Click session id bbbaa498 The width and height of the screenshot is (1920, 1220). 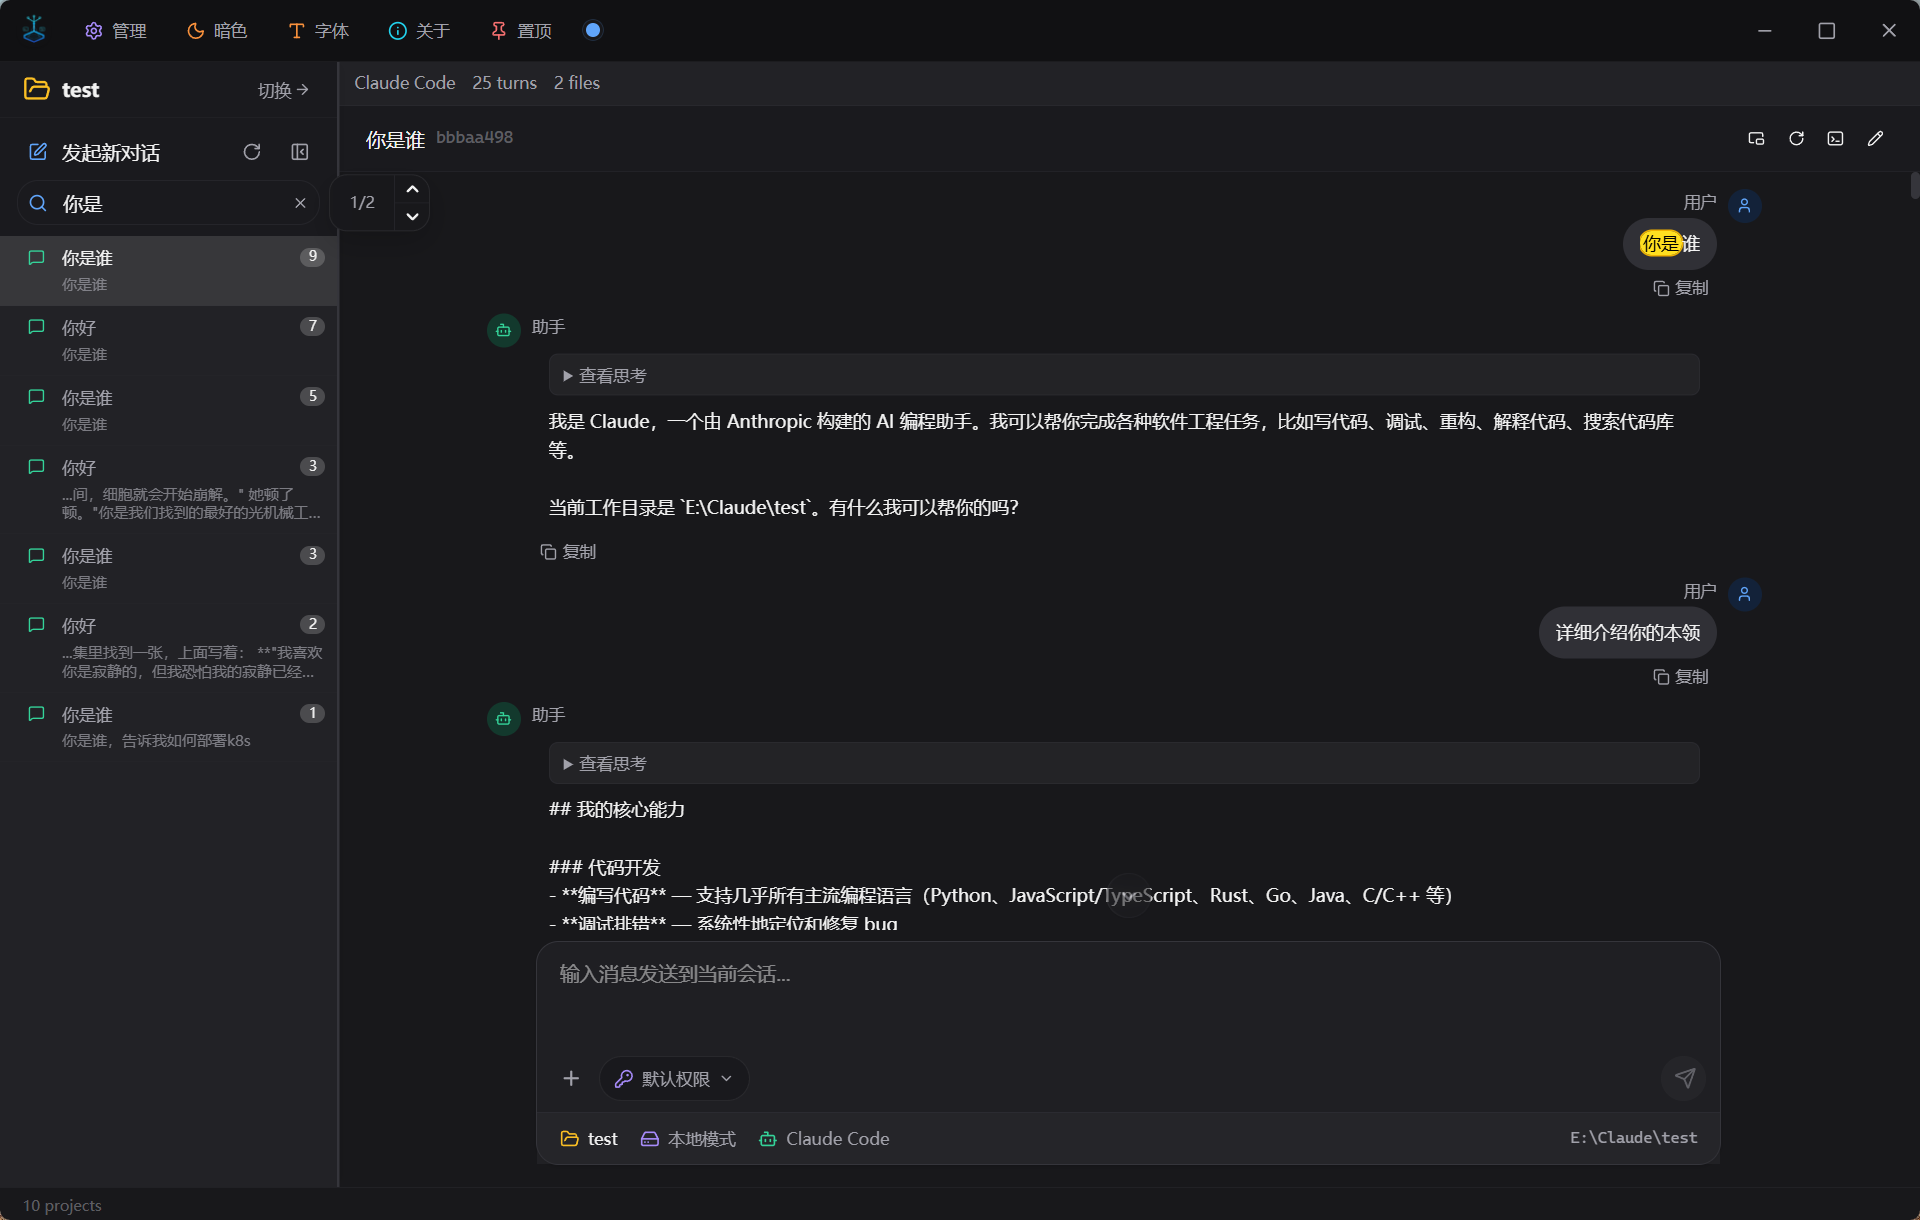point(474,138)
